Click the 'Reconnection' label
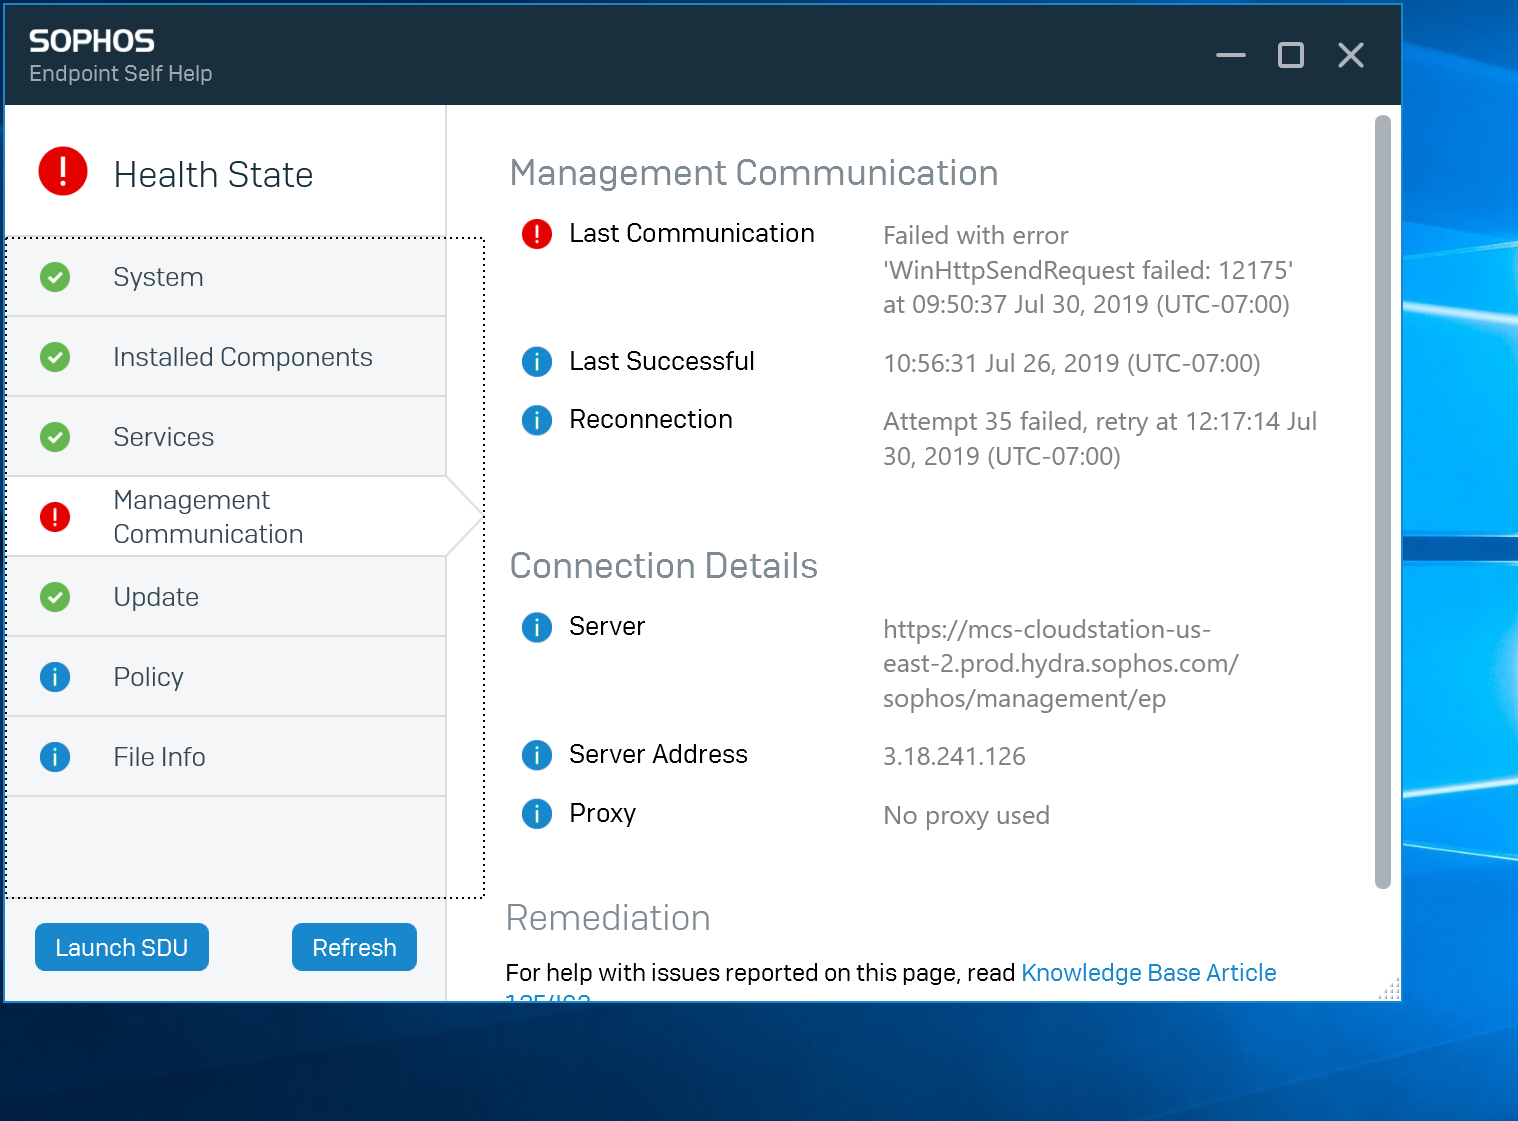The width and height of the screenshot is (1518, 1121). pos(651,419)
